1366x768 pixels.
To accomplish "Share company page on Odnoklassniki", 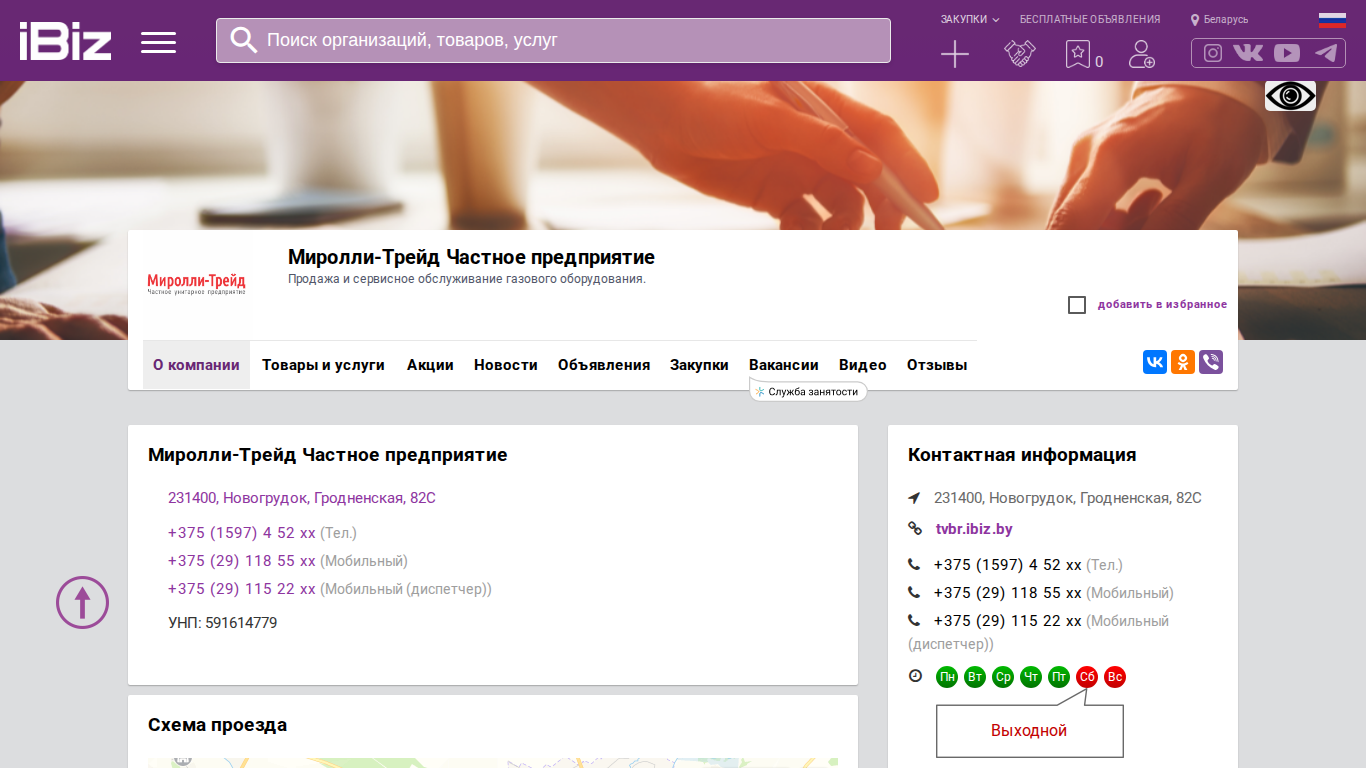I will (1183, 362).
